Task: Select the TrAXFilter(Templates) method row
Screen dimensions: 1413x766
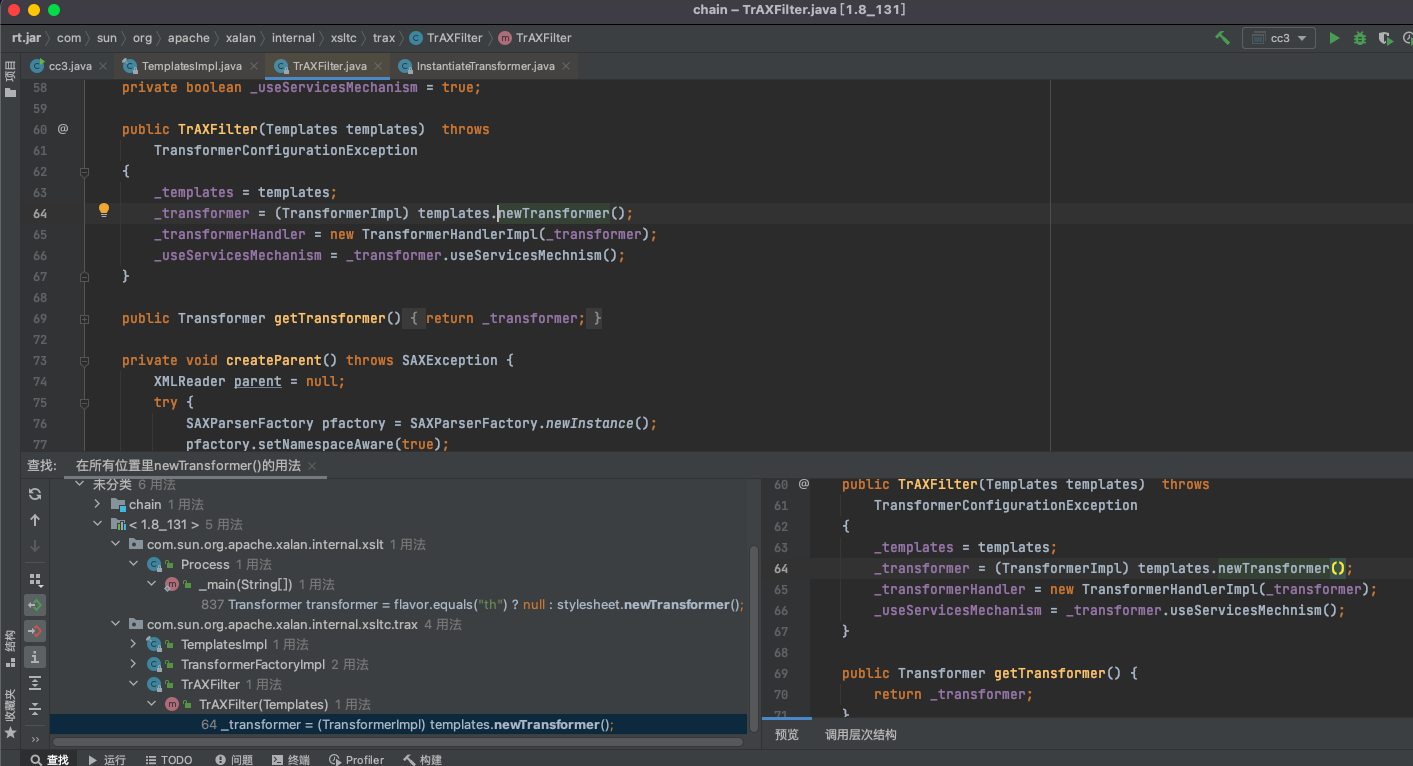Action: click(x=399, y=704)
